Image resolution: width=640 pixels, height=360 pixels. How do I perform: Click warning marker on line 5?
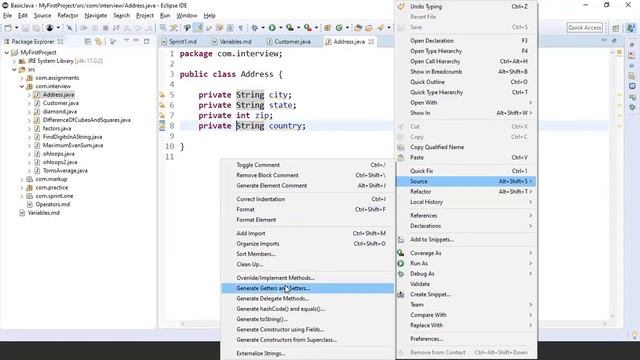click(162, 95)
